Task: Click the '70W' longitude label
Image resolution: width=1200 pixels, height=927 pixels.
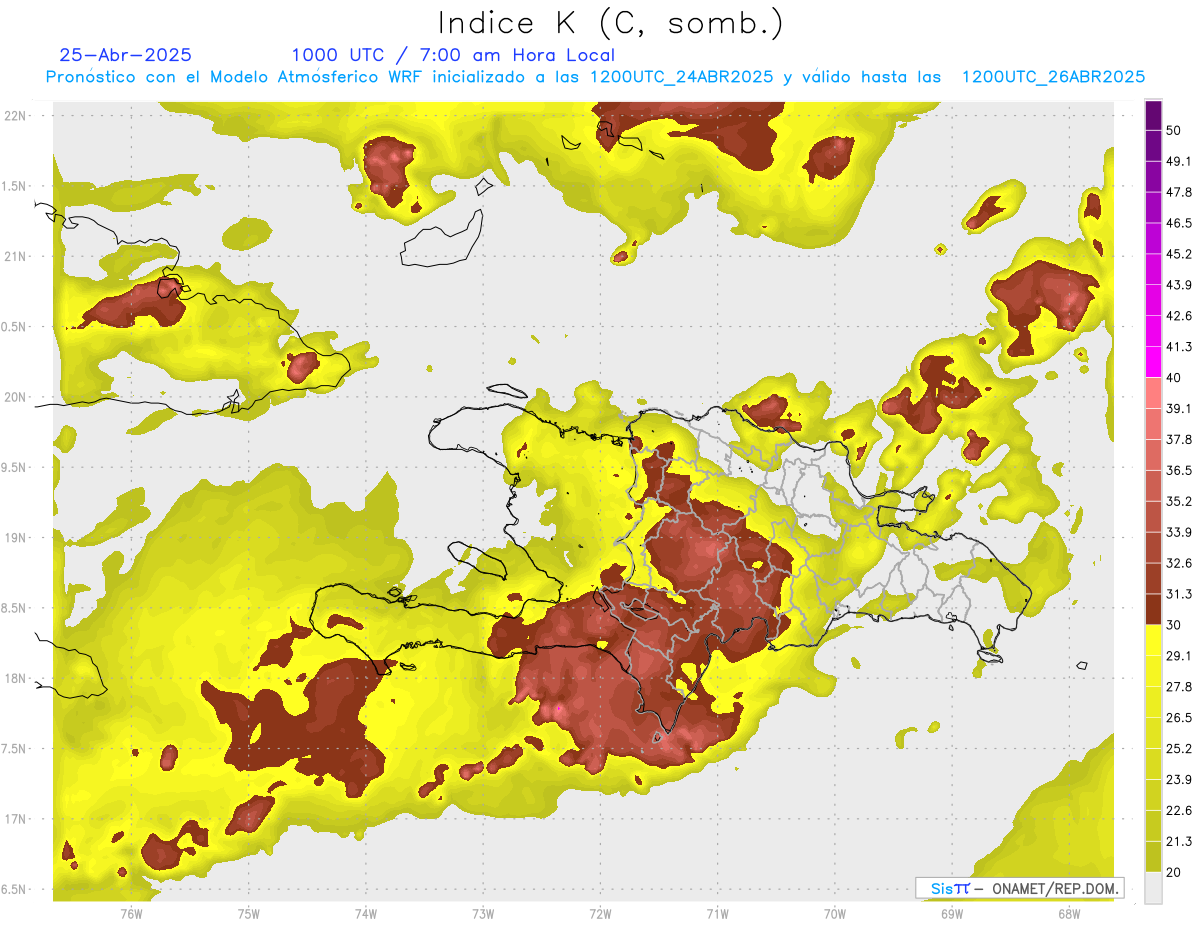Action: 834,913
